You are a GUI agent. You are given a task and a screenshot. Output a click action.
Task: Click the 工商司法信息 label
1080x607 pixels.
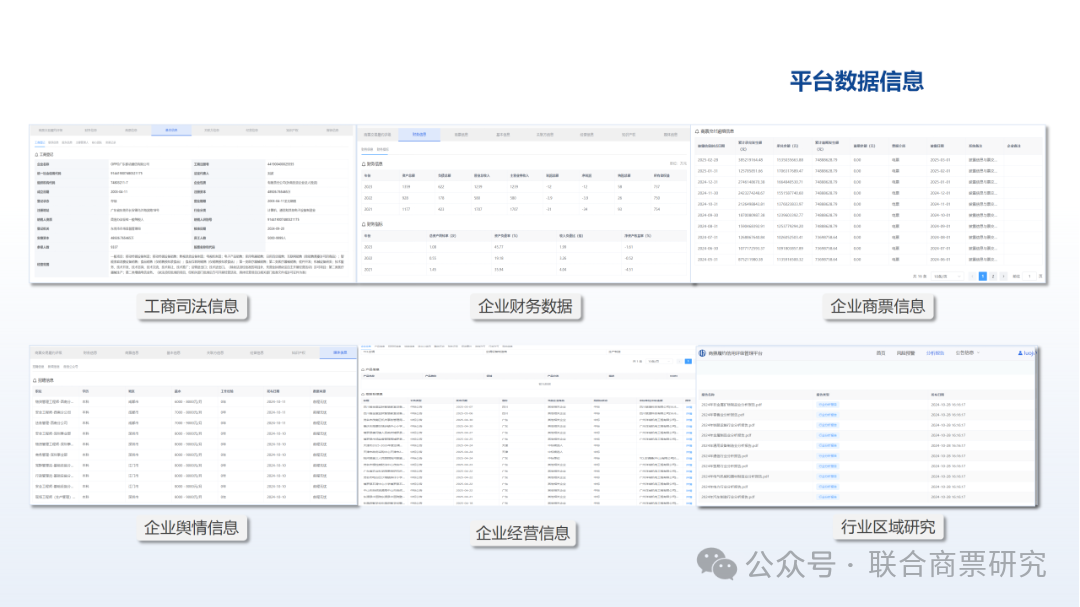coord(192,306)
